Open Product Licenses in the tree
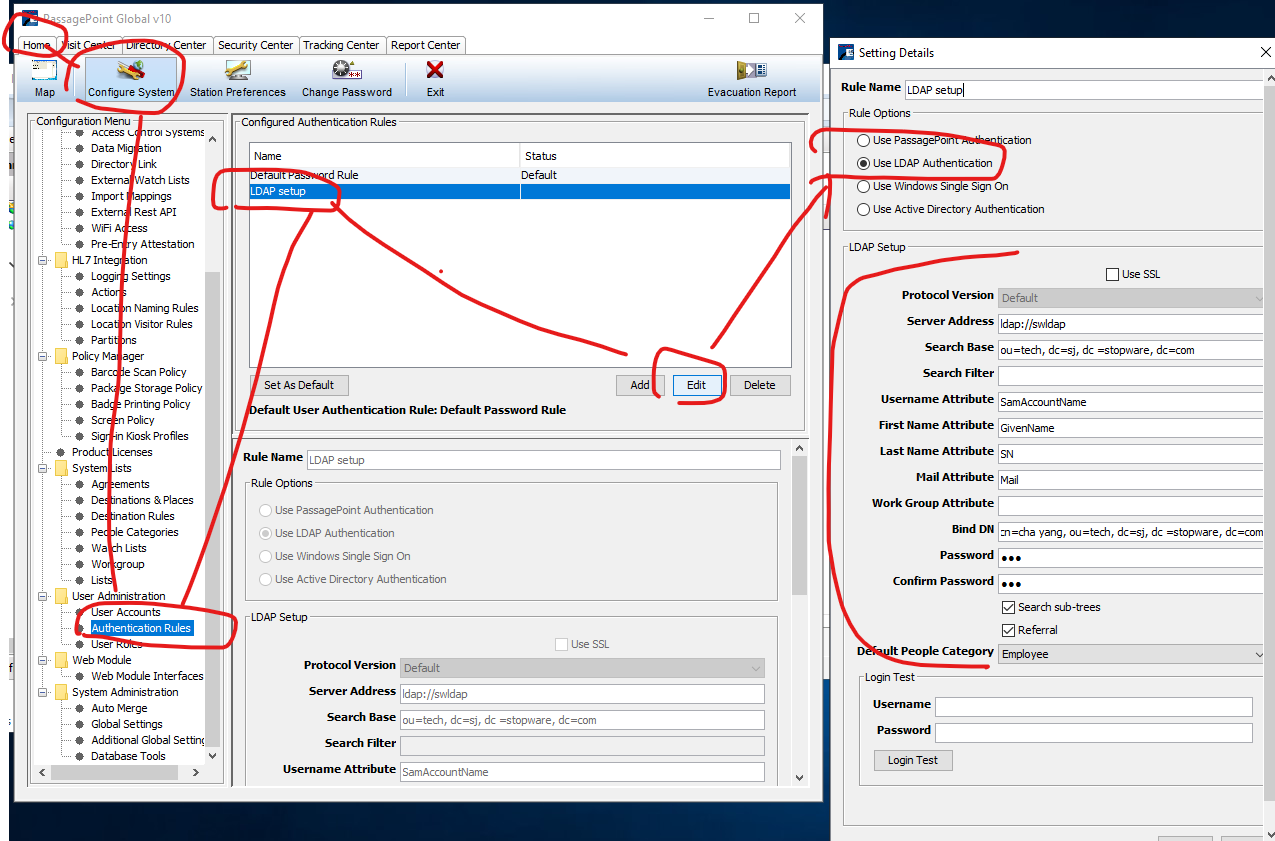Image resolution: width=1275 pixels, height=841 pixels. (112, 452)
